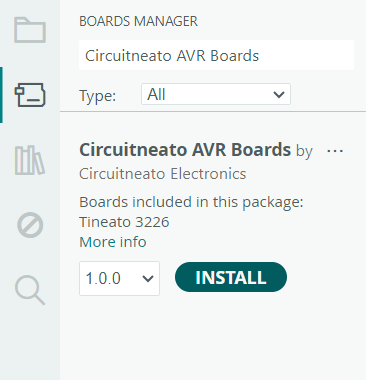Select the Circuitneato AVR Boards package title

(185, 150)
